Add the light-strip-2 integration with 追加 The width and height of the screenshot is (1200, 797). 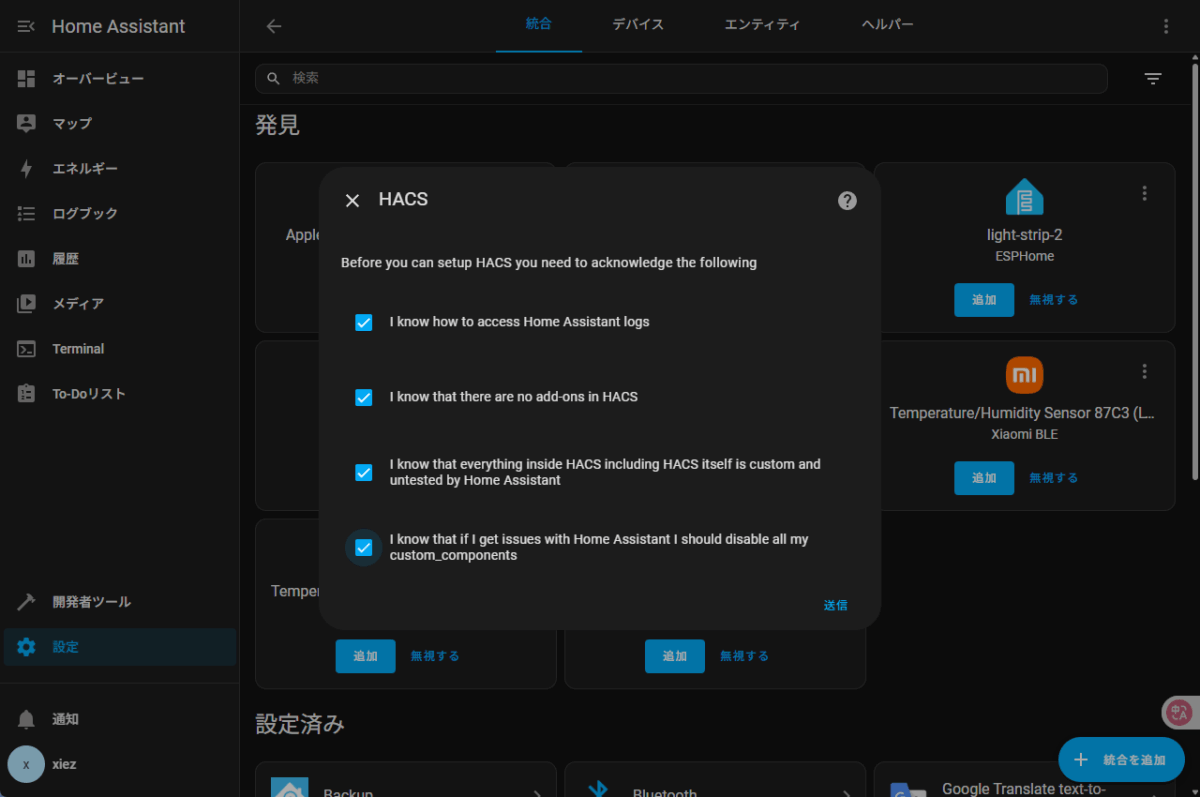pyautogui.click(x=984, y=299)
